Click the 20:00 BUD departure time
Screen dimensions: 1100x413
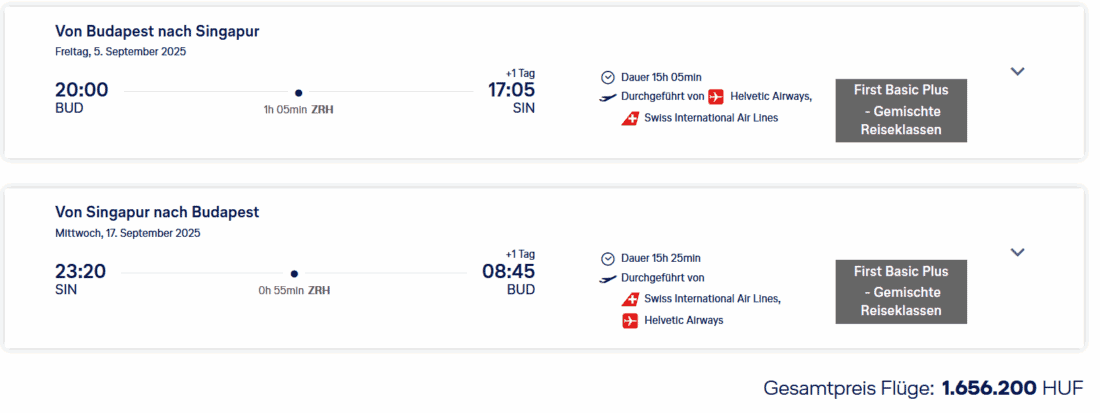82,90
